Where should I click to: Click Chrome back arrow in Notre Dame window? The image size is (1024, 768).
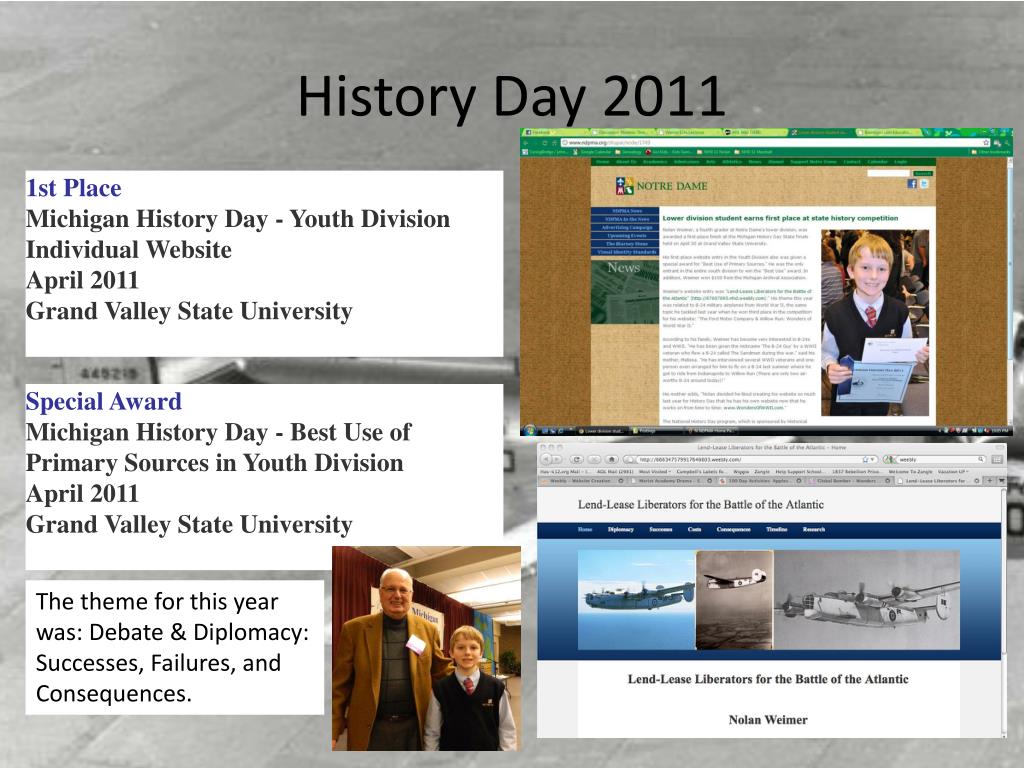(526, 142)
